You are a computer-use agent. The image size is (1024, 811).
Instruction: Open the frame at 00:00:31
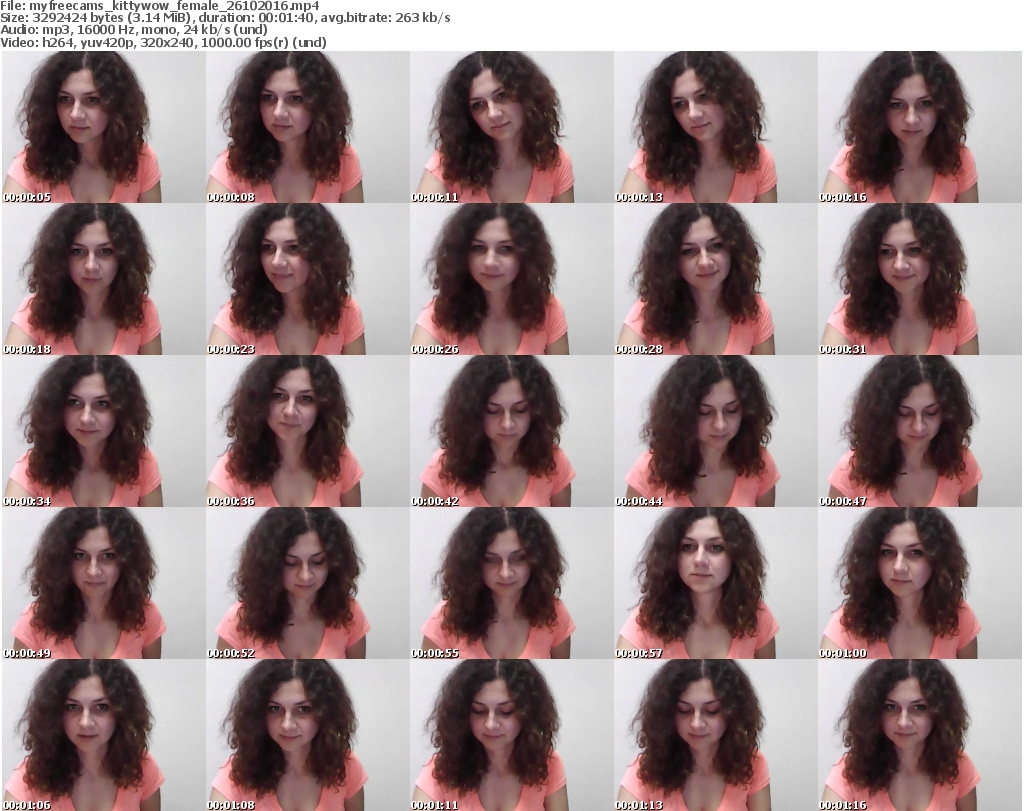click(x=920, y=279)
